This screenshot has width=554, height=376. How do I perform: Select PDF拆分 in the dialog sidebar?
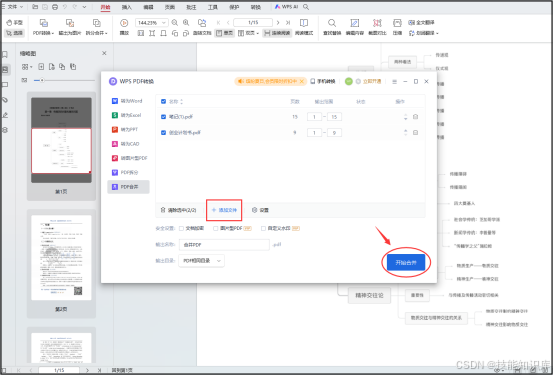click(x=128, y=172)
